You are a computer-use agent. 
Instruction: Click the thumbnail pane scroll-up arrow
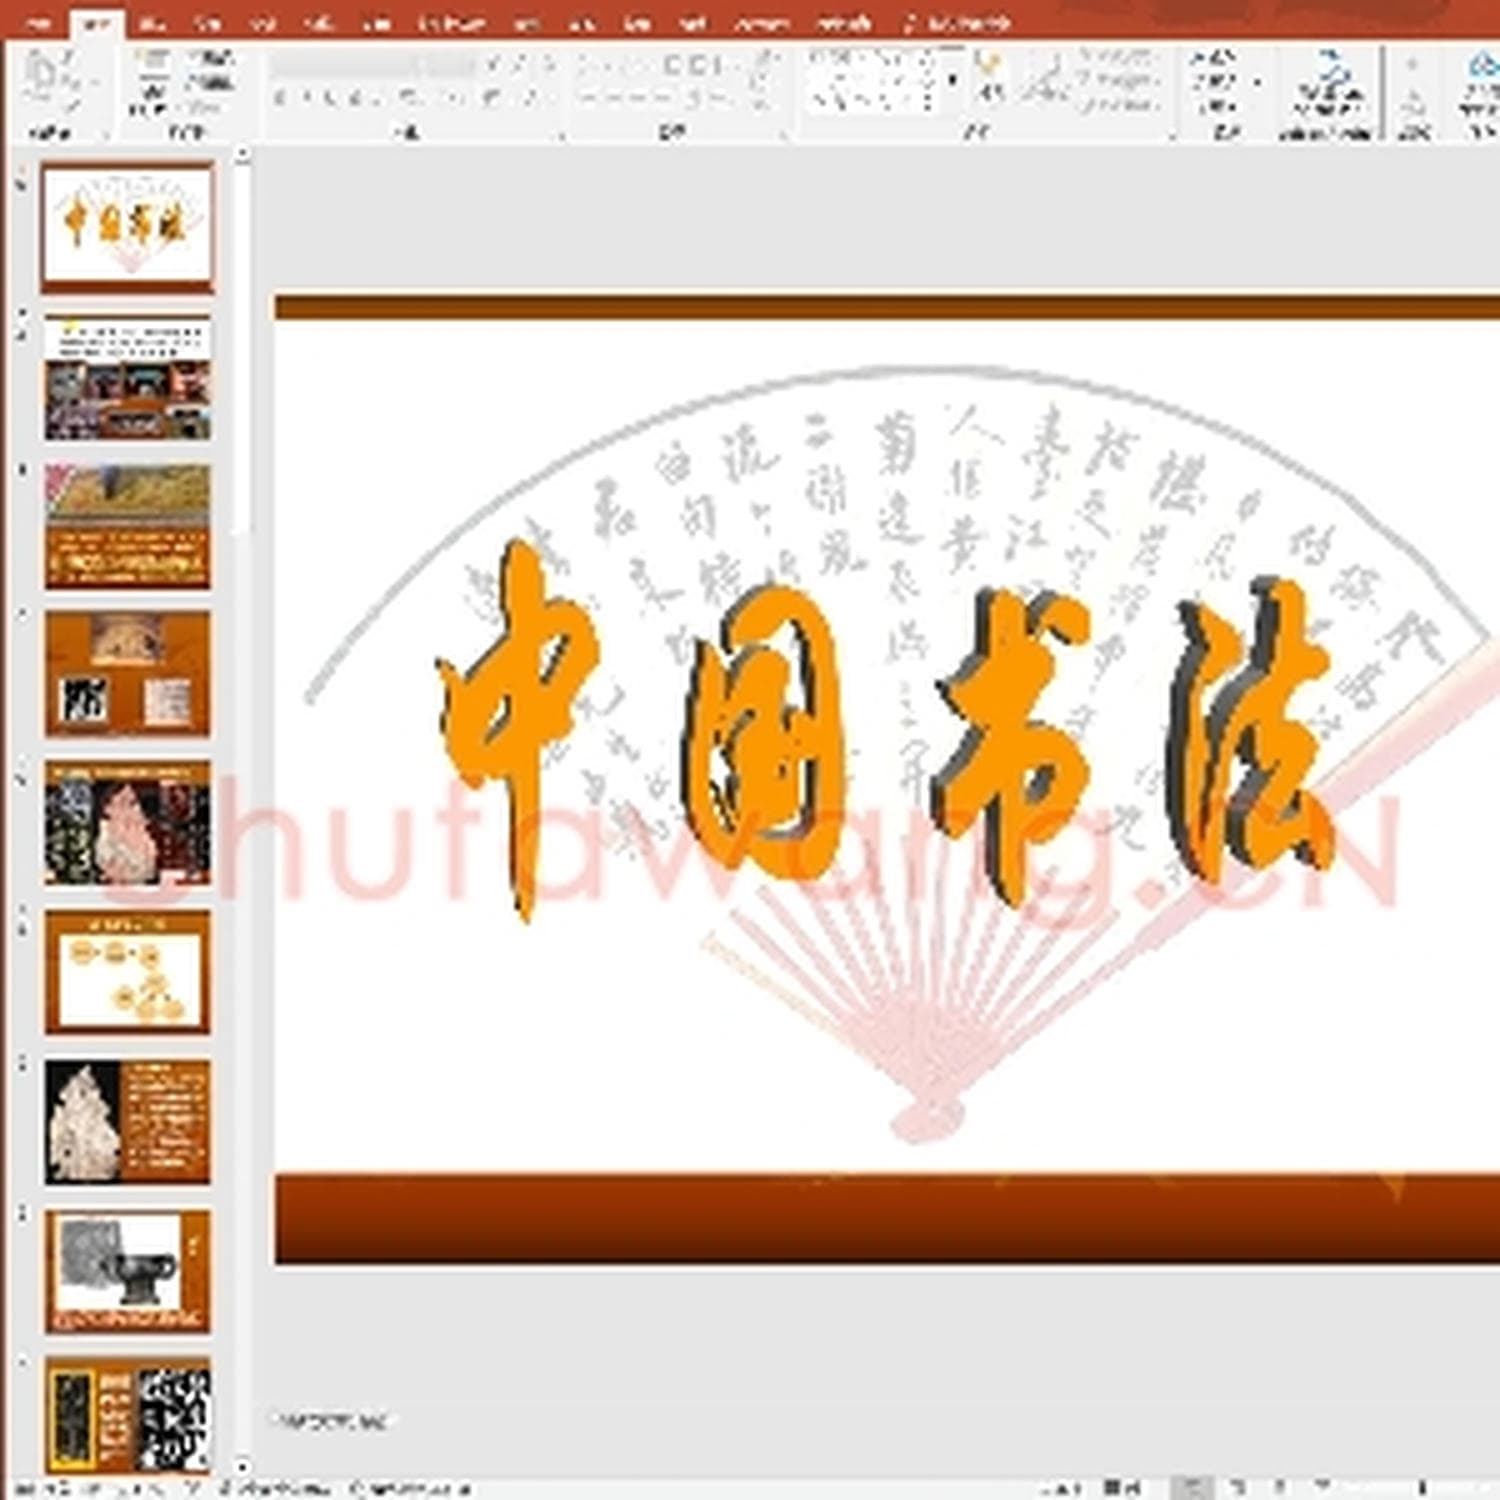tap(241, 156)
